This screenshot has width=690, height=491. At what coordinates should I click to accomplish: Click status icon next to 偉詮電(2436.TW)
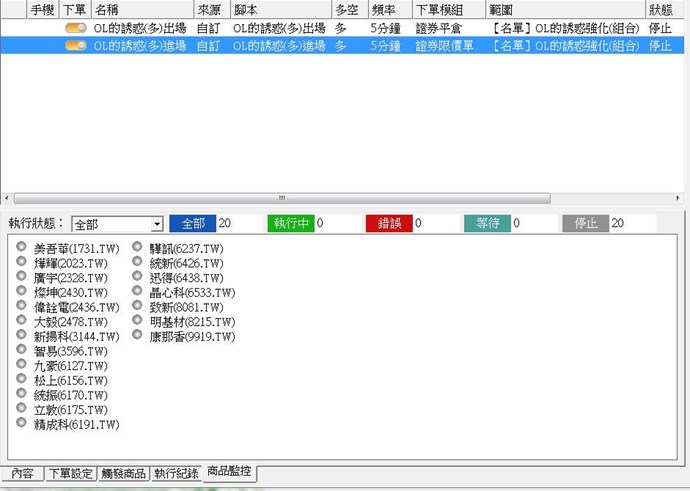(22, 306)
